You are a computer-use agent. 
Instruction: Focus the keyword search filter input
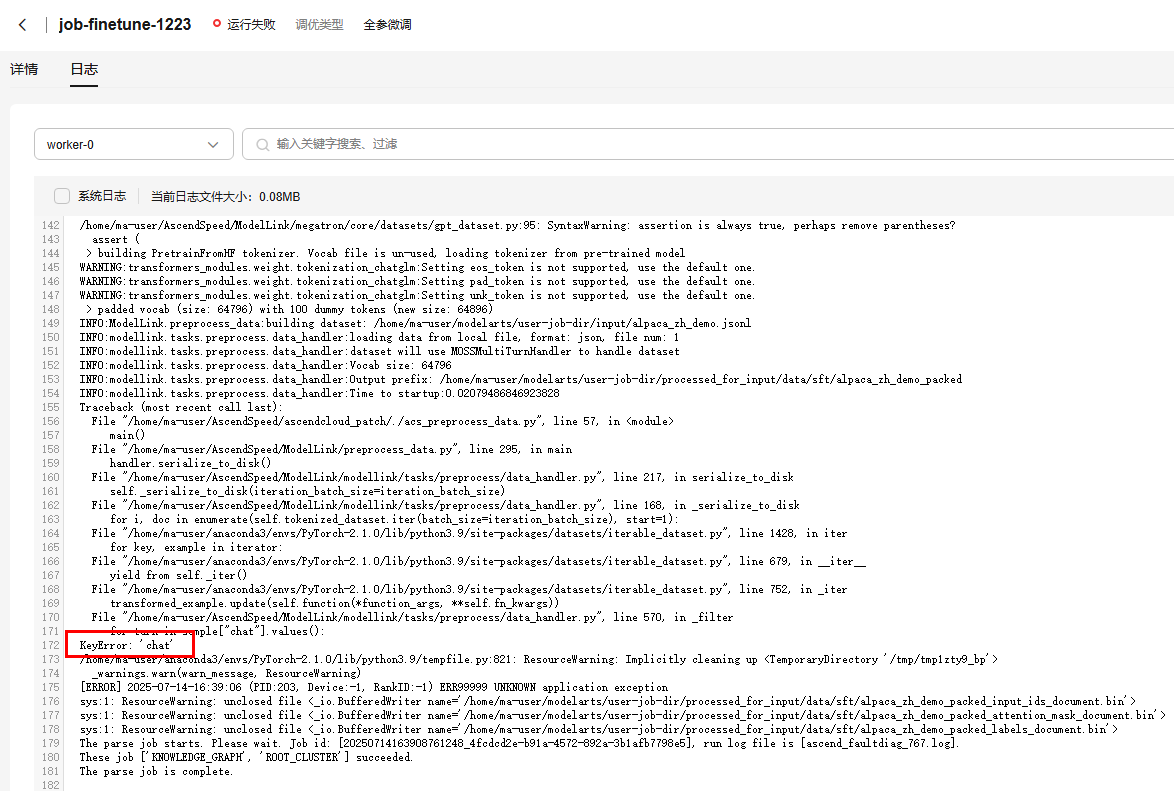(700, 145)
